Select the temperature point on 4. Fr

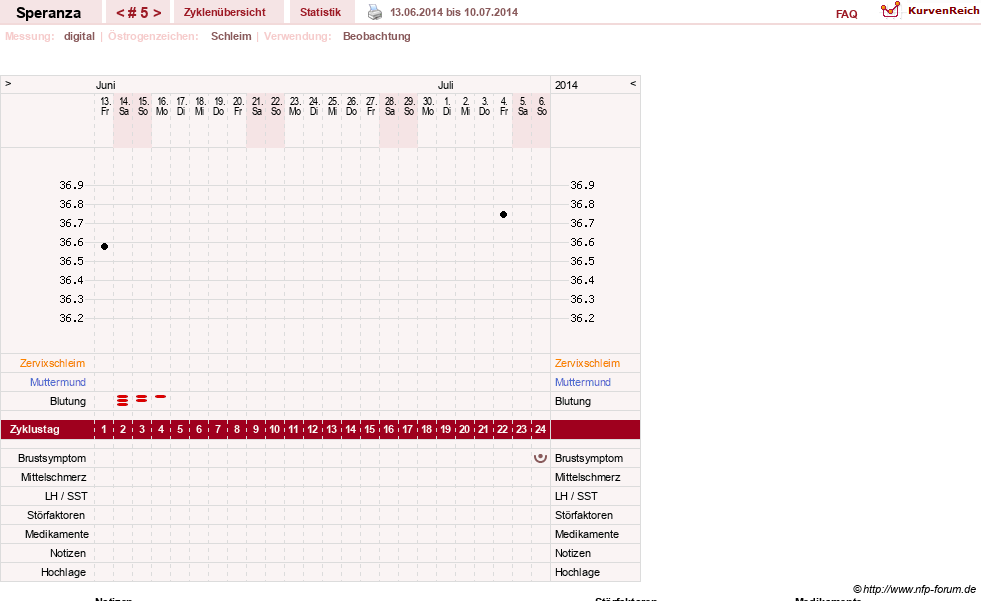pos(504,215)
